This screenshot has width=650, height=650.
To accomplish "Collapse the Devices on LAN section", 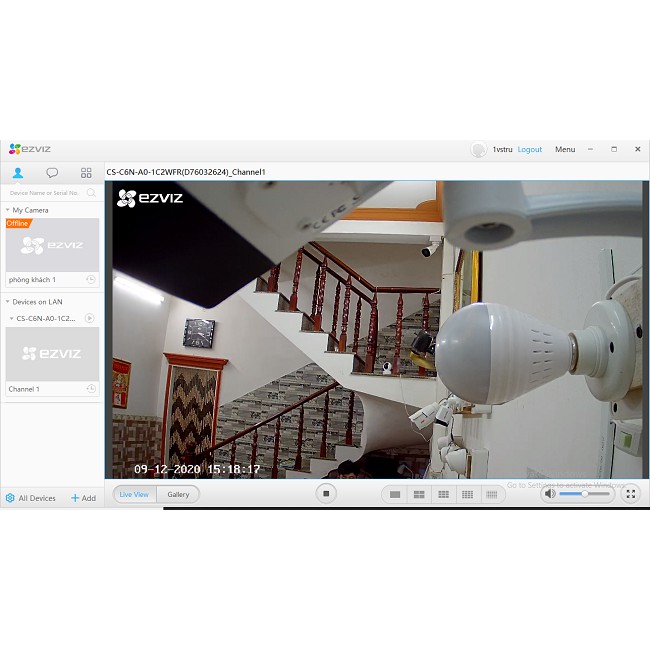I will pyautogui.click(x=8, y=301).
